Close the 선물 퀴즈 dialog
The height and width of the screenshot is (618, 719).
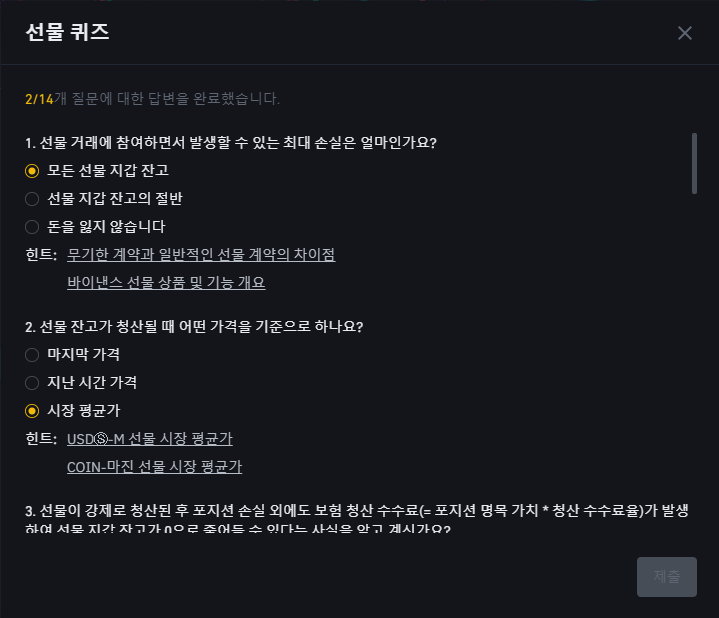pyautogui.click(x=685, y=33)
